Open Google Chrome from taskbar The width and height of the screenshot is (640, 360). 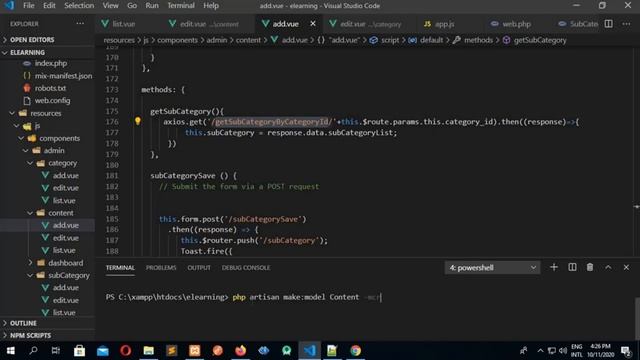point(356,351)
